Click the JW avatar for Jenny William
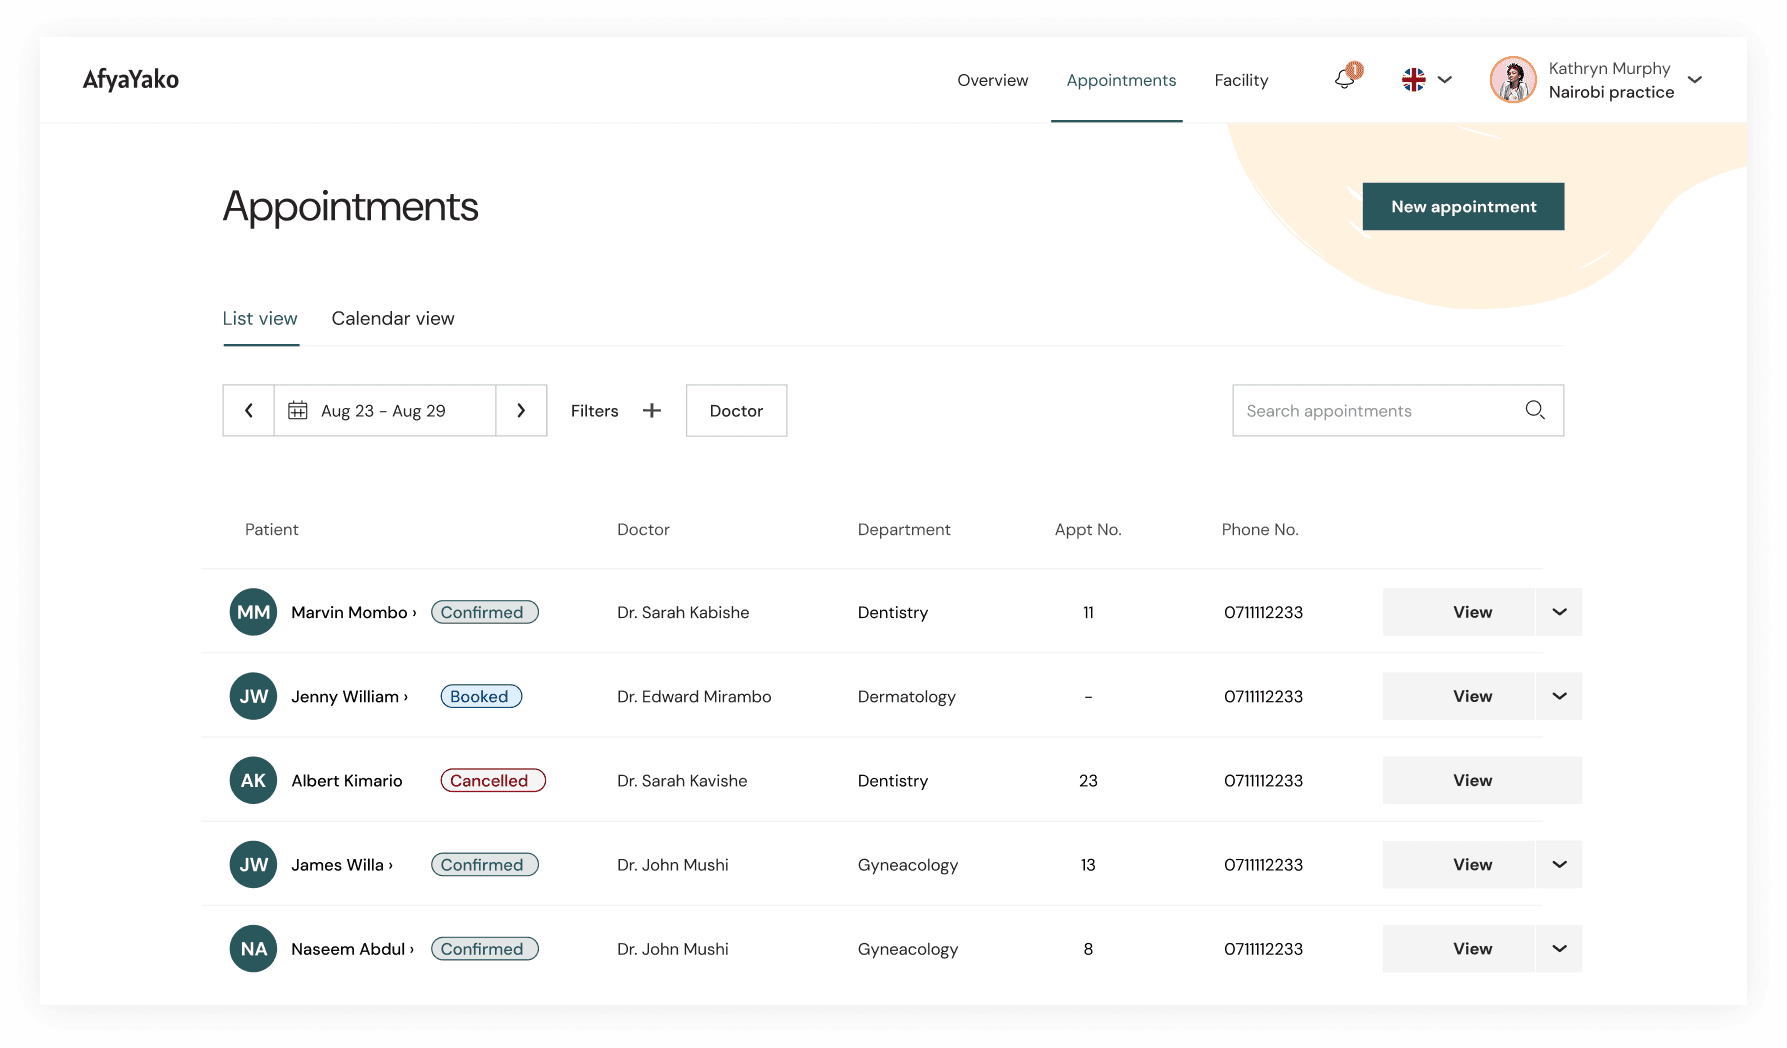1787x1048 pixels. 253,696
